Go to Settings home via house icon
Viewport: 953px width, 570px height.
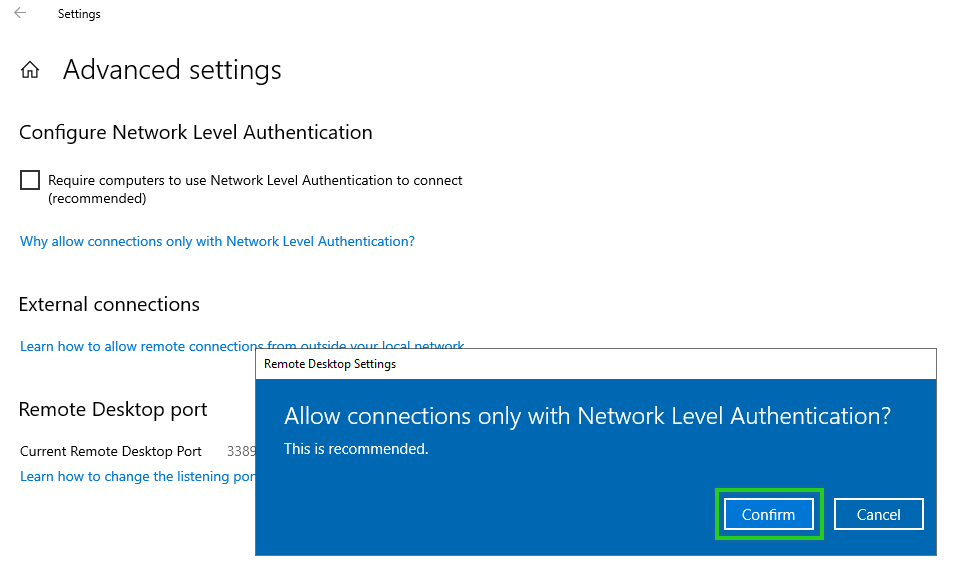[x=30, y=70]
